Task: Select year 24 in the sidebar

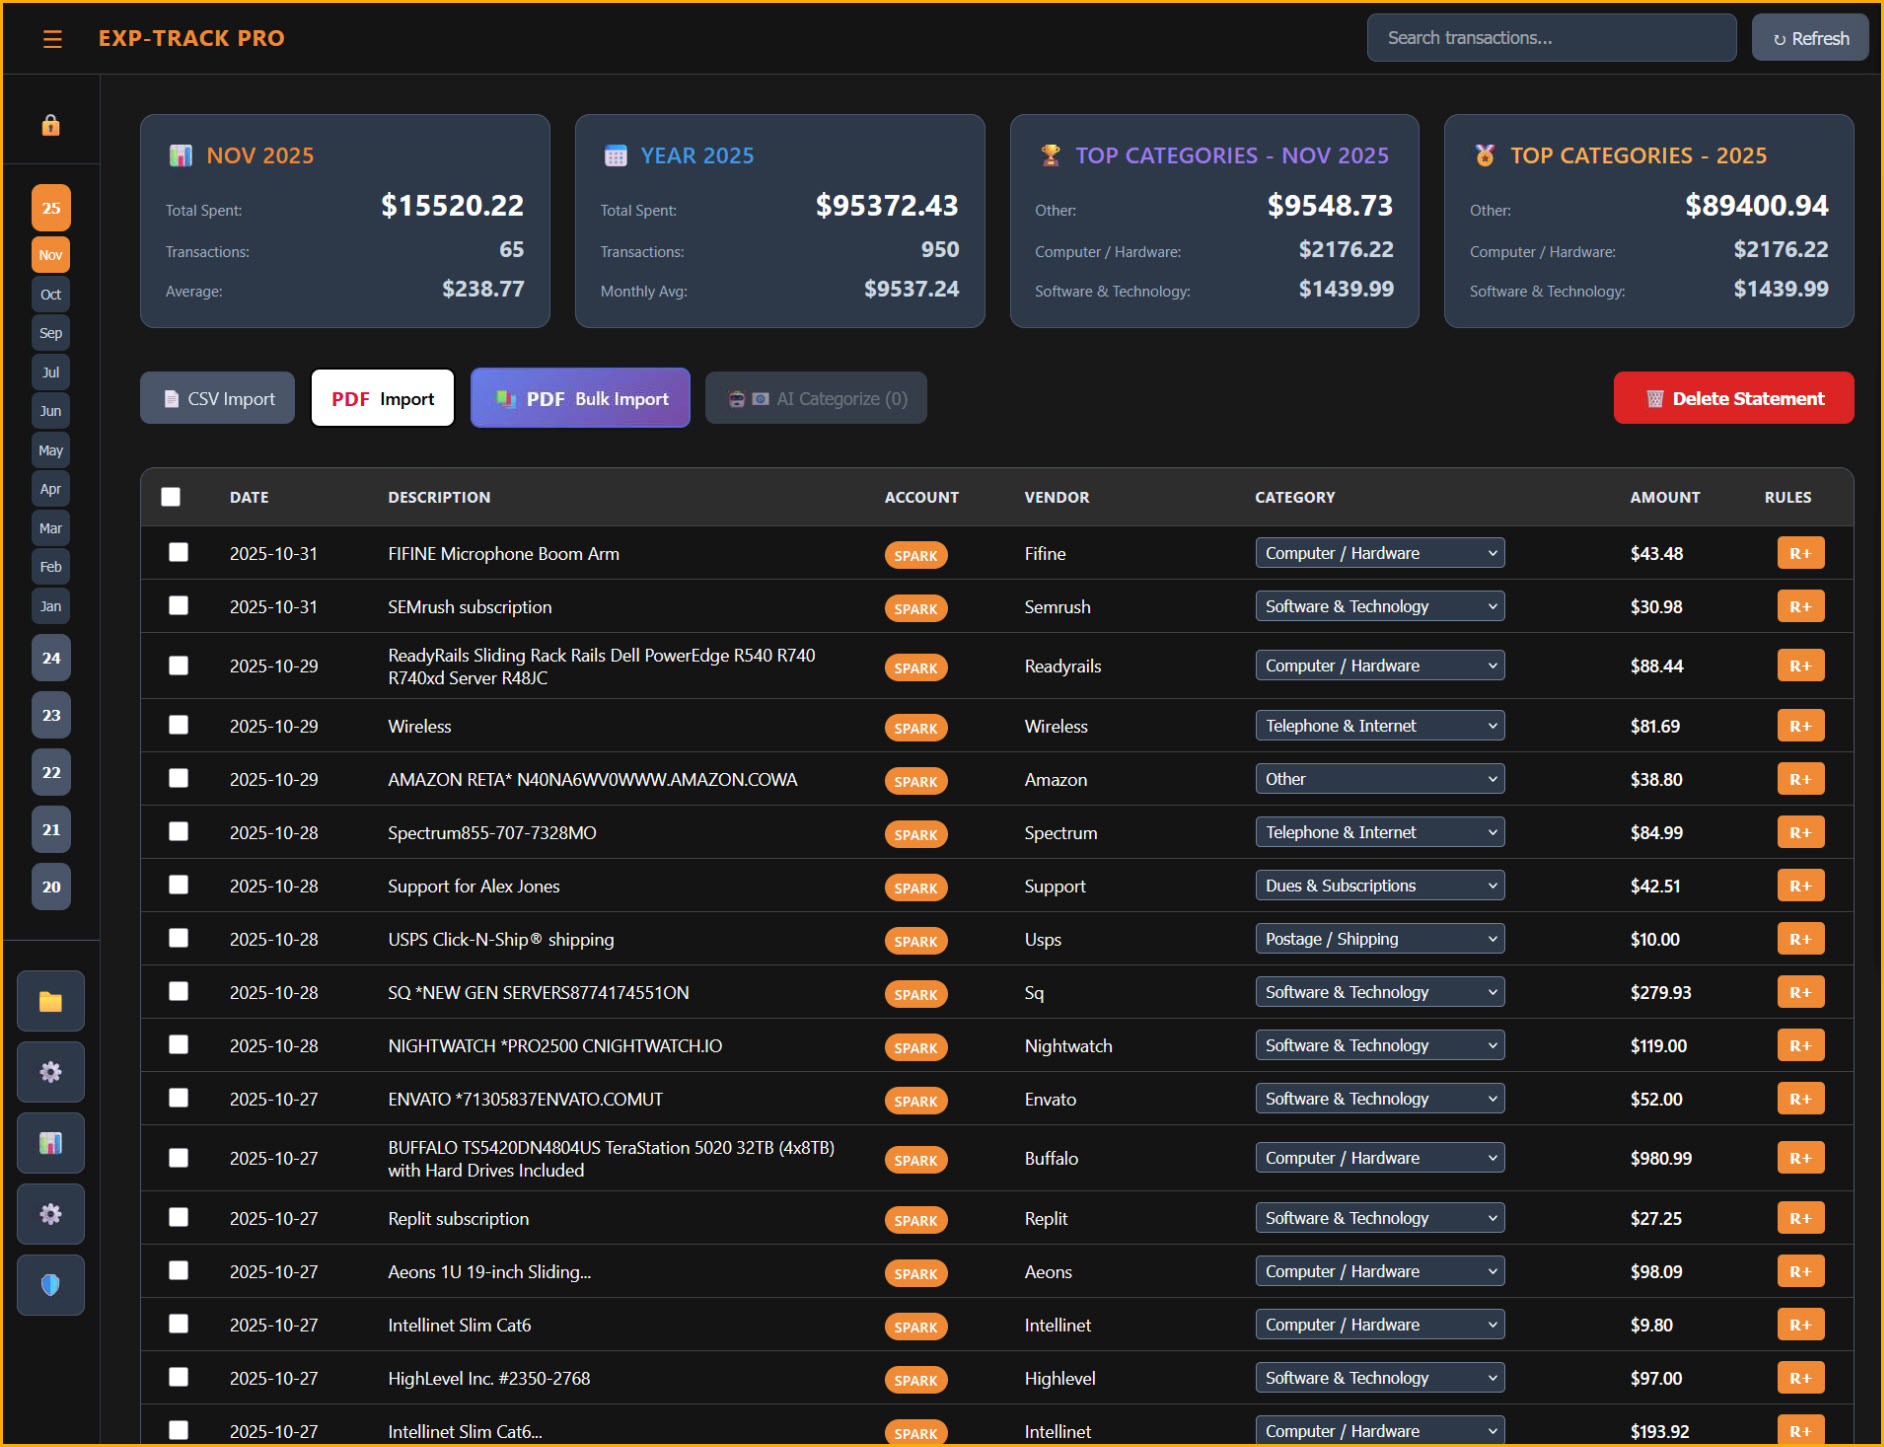Action: point(50,657)
